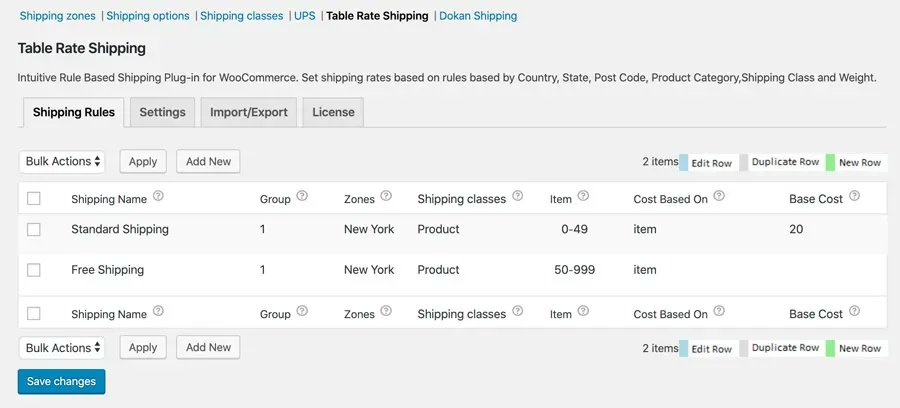Tick the Free Shipping row checkbox
The image size is (900, 408).
pos(34,270)
